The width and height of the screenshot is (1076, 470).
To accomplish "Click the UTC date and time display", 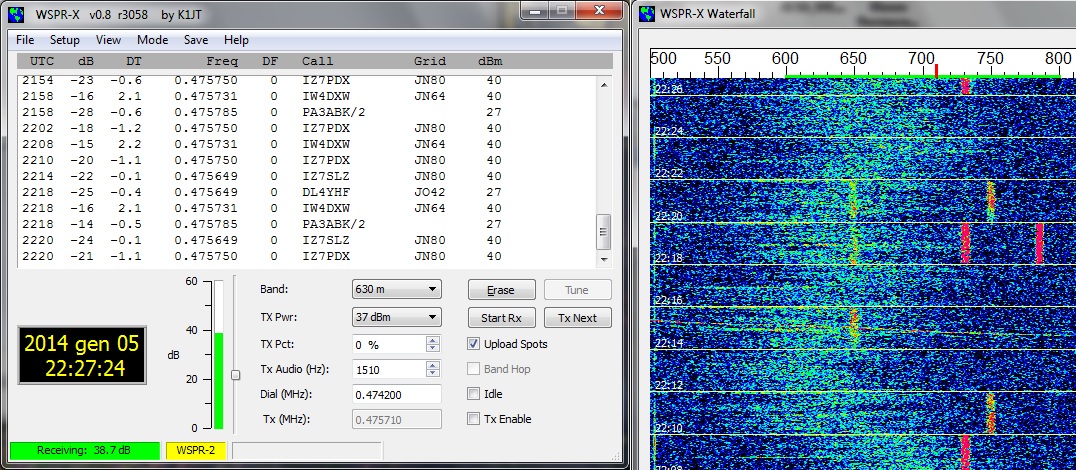I will [x=82, y=355].
